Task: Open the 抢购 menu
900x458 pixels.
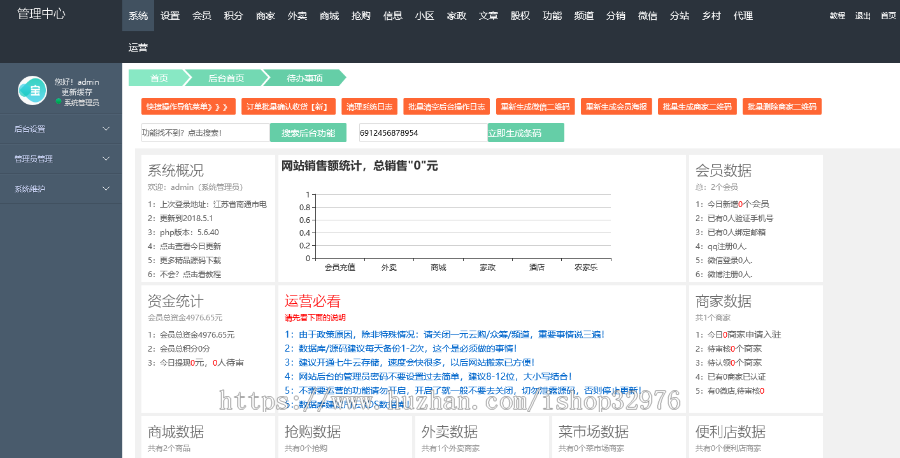Action: coord(360,15)
